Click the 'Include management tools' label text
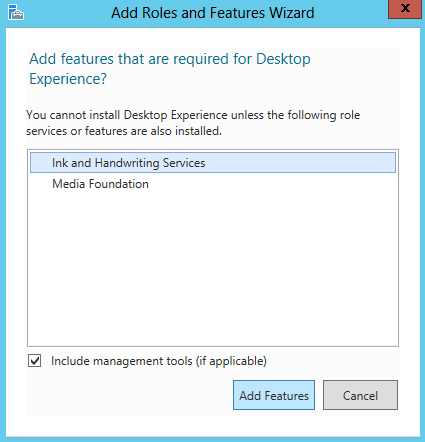Image resolution: width=425 pixels, height=442 pixels. [122, 361]
